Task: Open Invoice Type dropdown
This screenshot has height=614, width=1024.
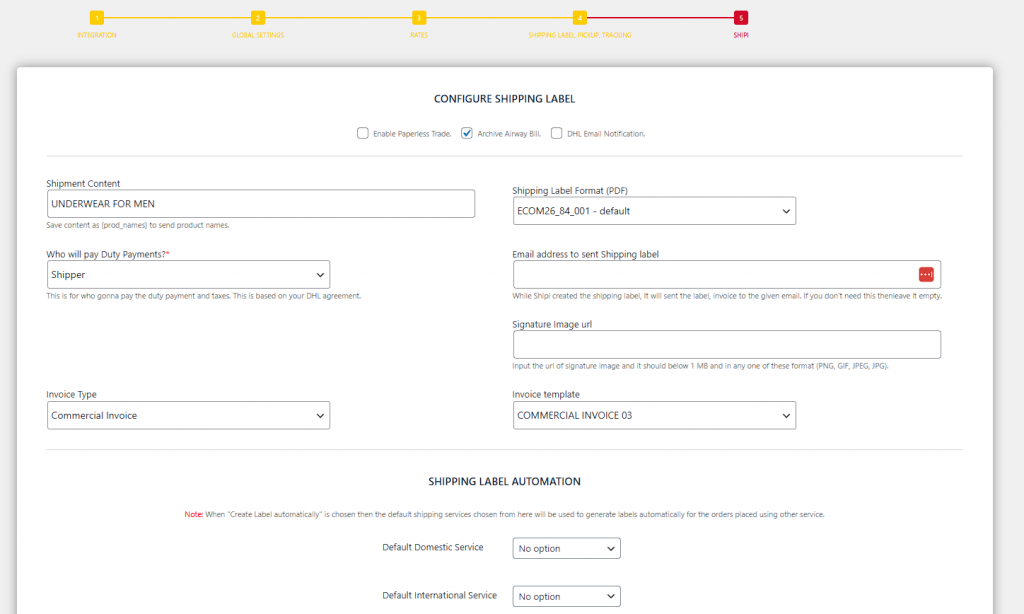Action: coord(188,415)
